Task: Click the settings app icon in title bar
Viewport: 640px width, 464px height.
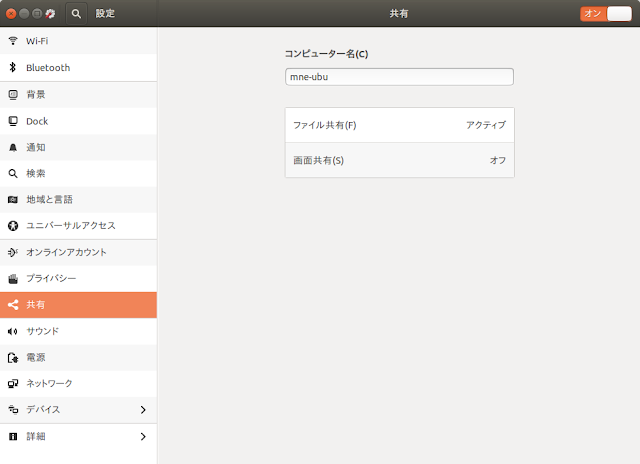Action: coord(50,13)
